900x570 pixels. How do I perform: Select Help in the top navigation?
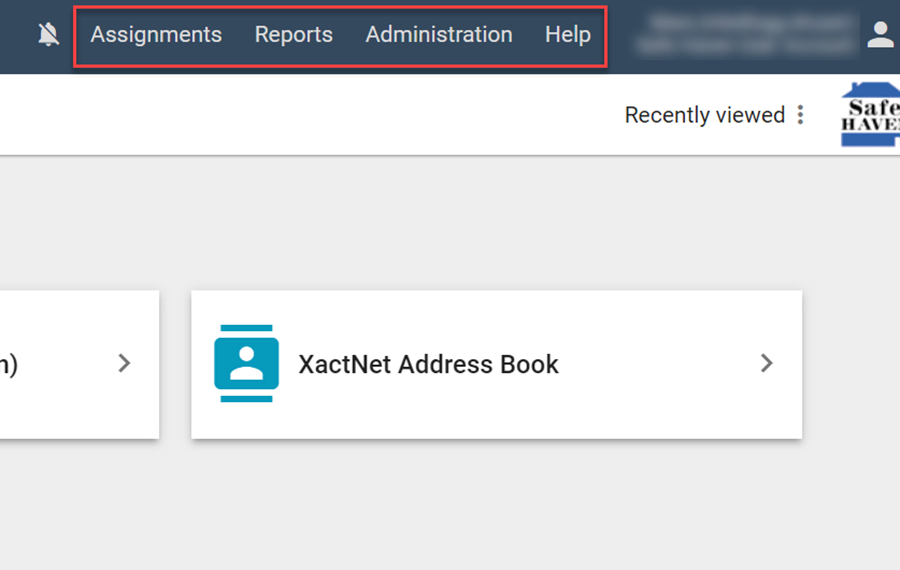[567, 35]
